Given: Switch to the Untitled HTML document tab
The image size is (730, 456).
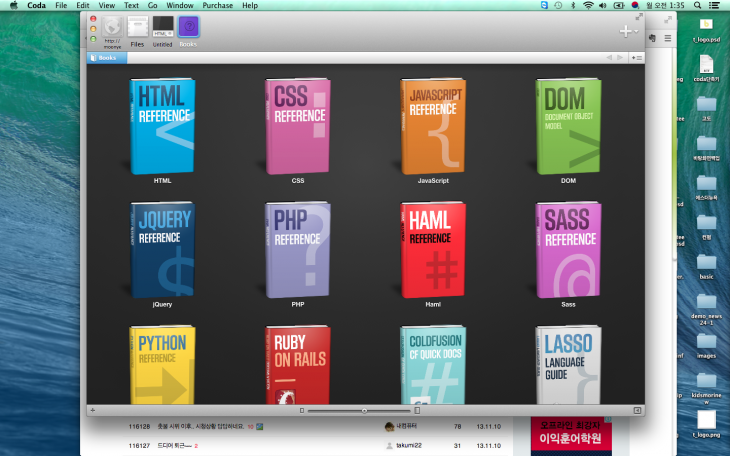Looking at the screenshot, I should click(162, 27).
